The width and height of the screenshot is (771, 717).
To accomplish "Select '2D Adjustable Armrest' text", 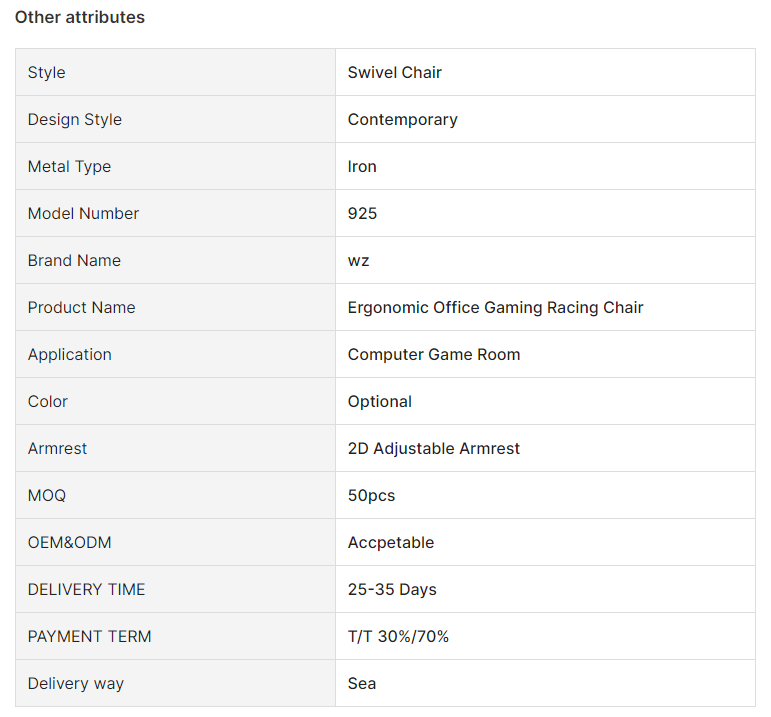I will 434,448.
